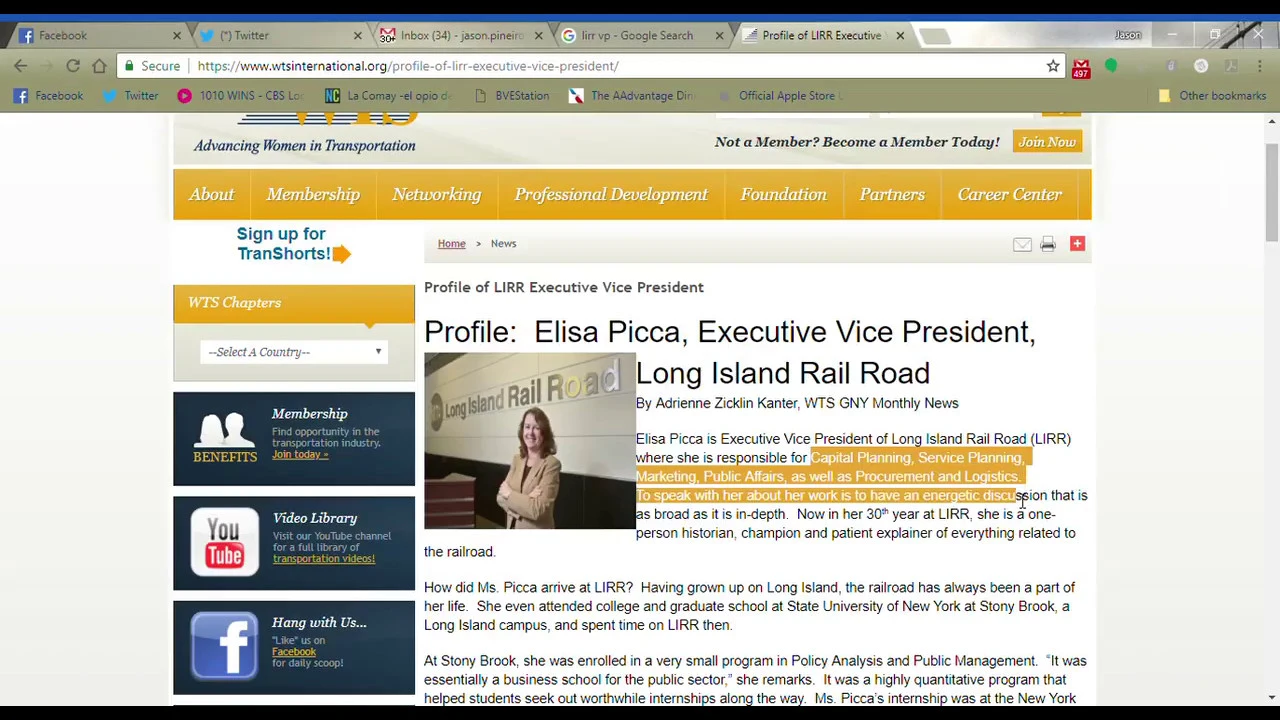Switch to the Gmail Inbox tab
The width and height of the screenshot is (1280, 720).
point(460,36)
